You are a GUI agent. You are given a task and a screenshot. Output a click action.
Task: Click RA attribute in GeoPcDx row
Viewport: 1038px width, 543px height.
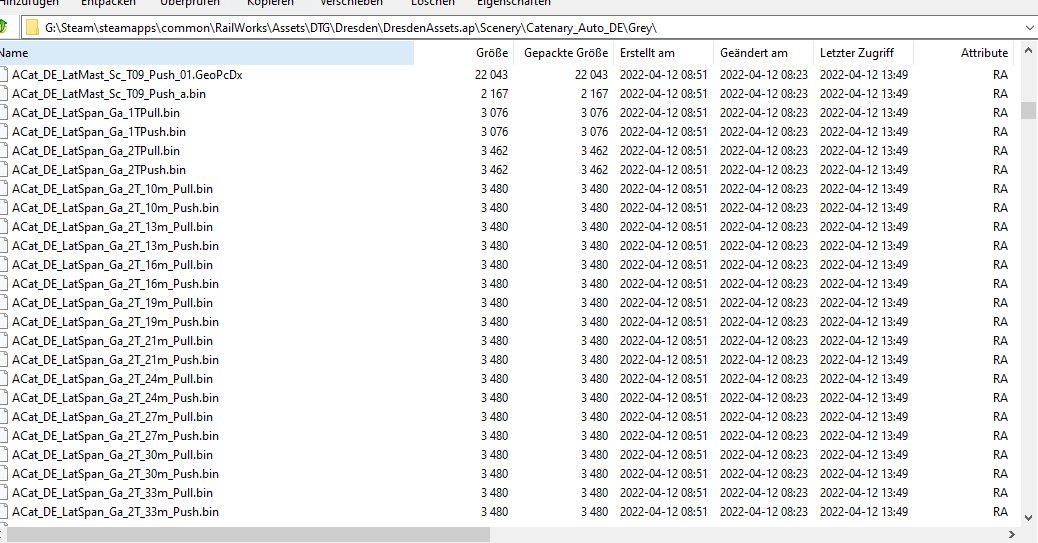click(1000, 75)
